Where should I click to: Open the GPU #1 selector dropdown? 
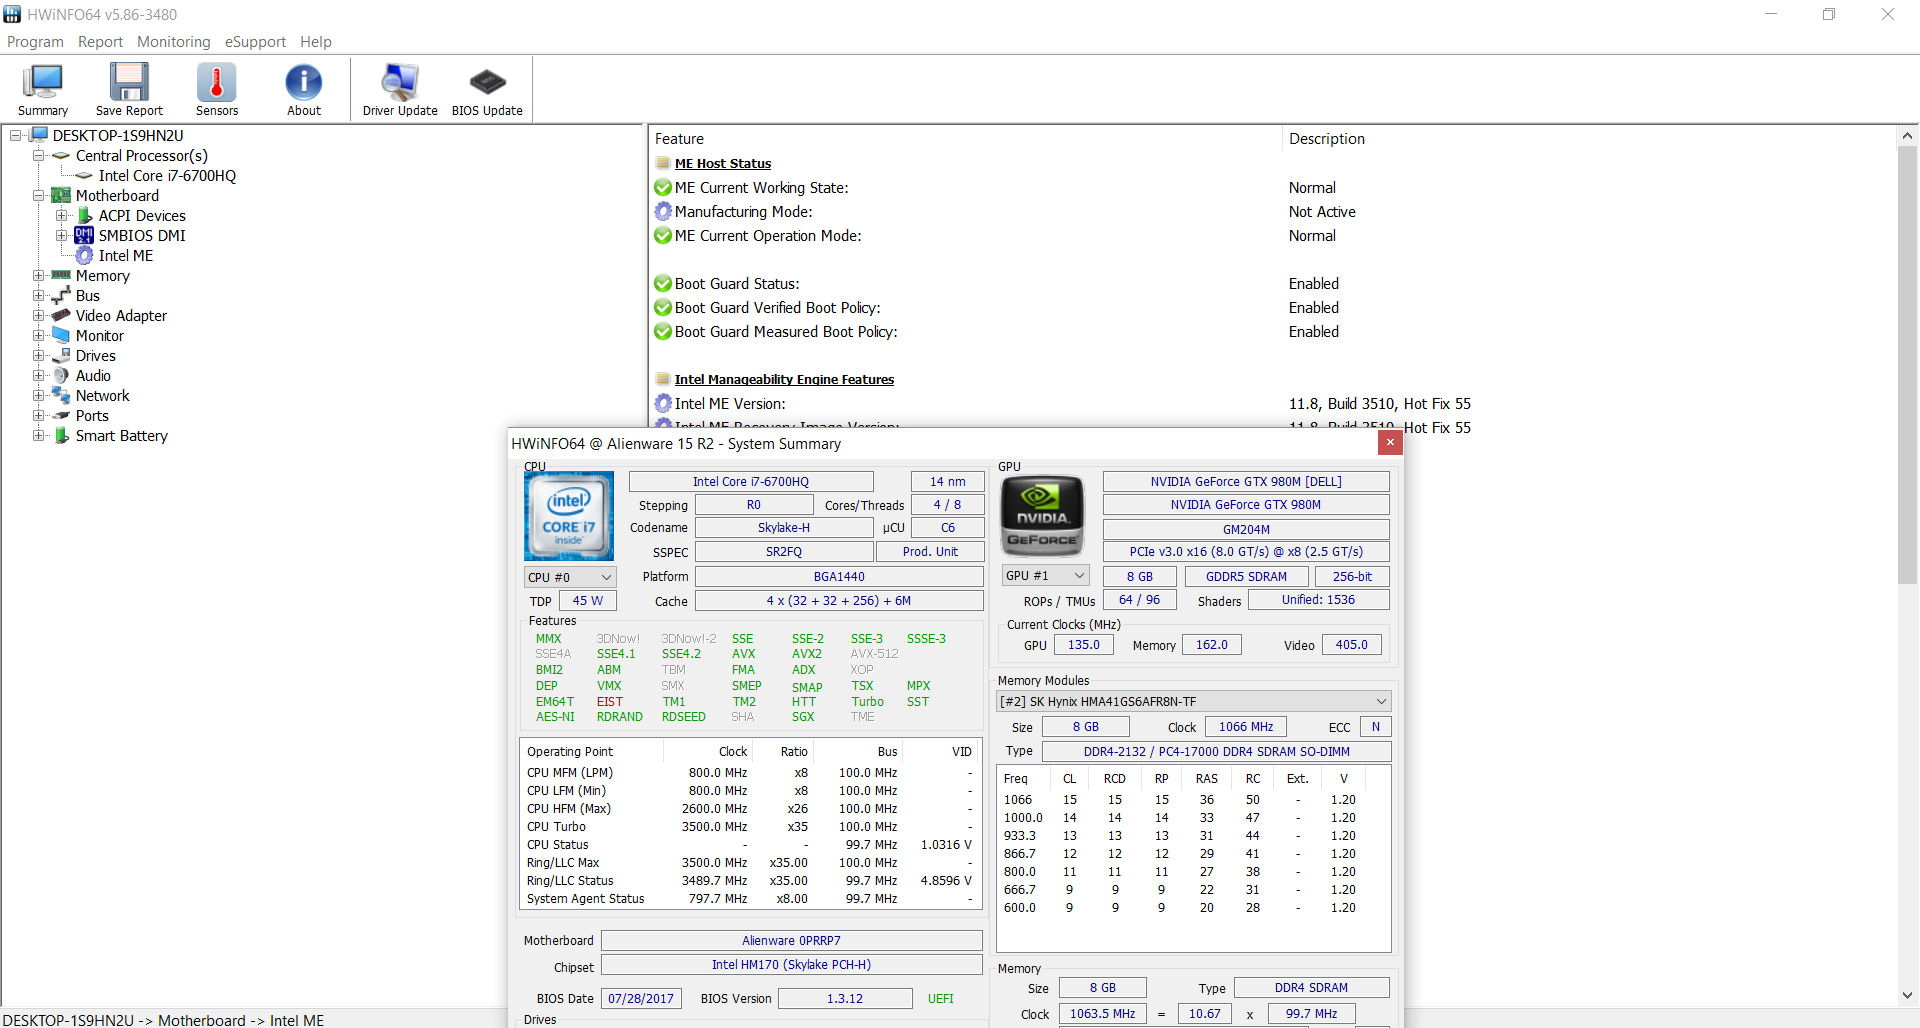click(1045, 576)
